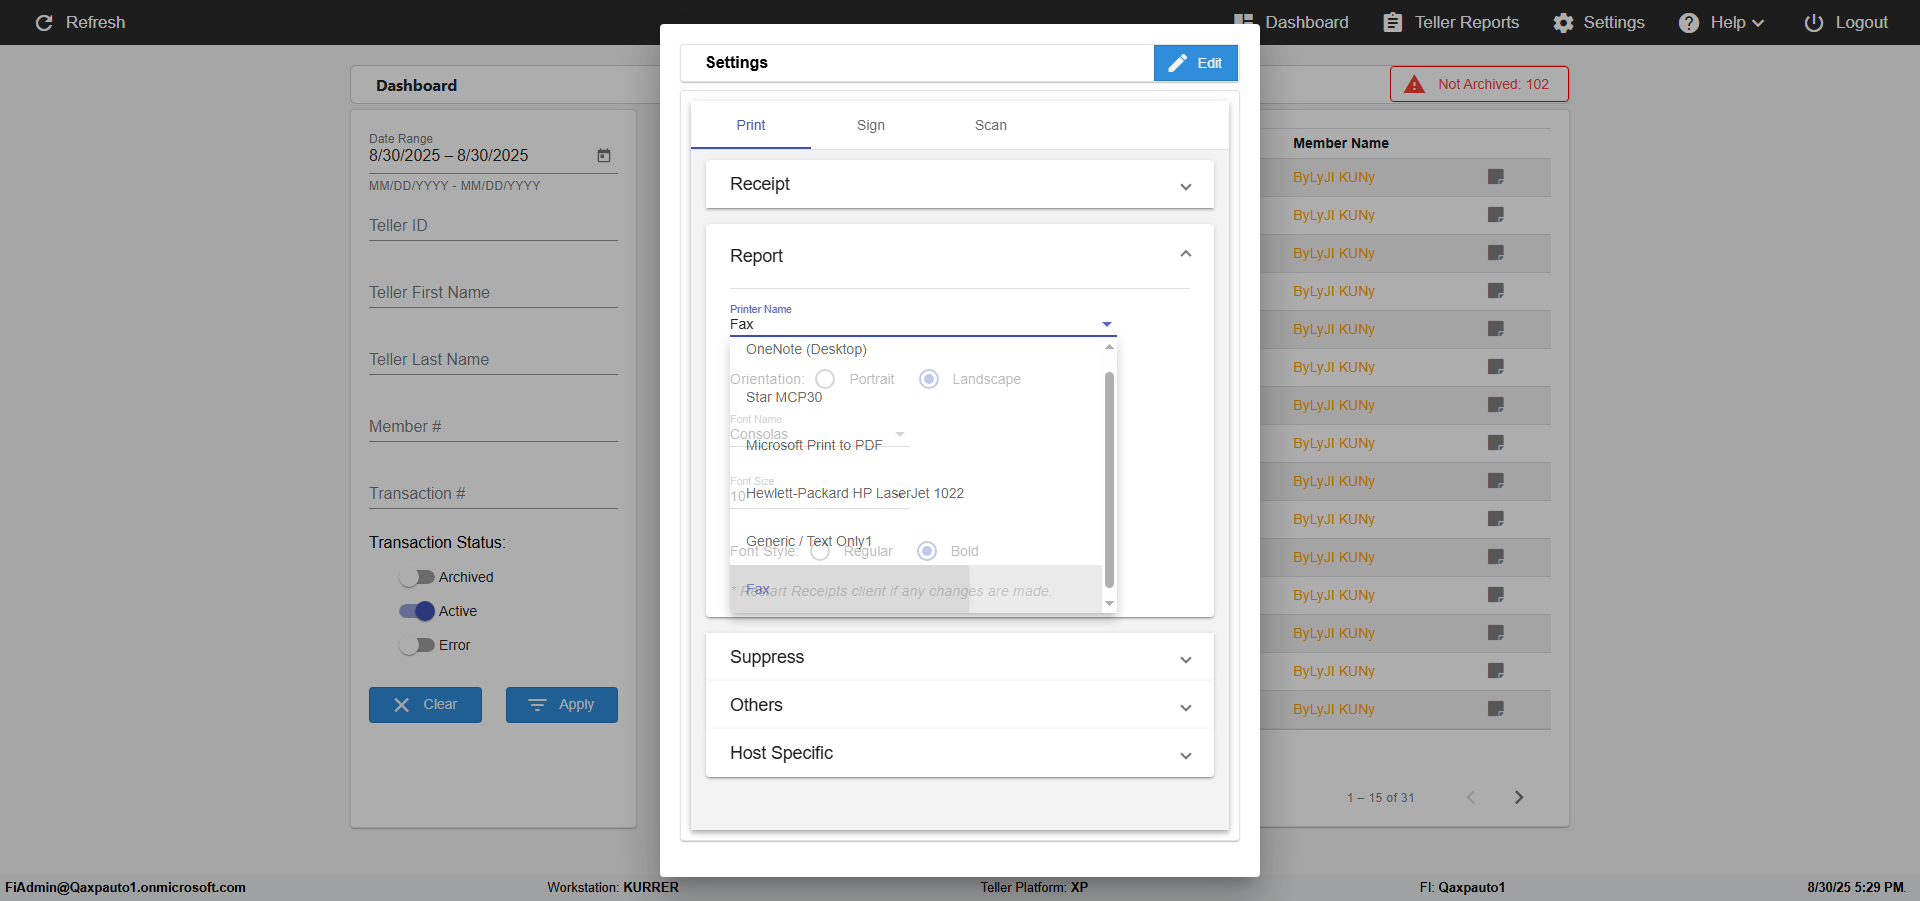Image resolution: width=1920 pixels, height=901 pixels.
Task: Select Generic / Text Only1 printer
Action: click(916, 541)
